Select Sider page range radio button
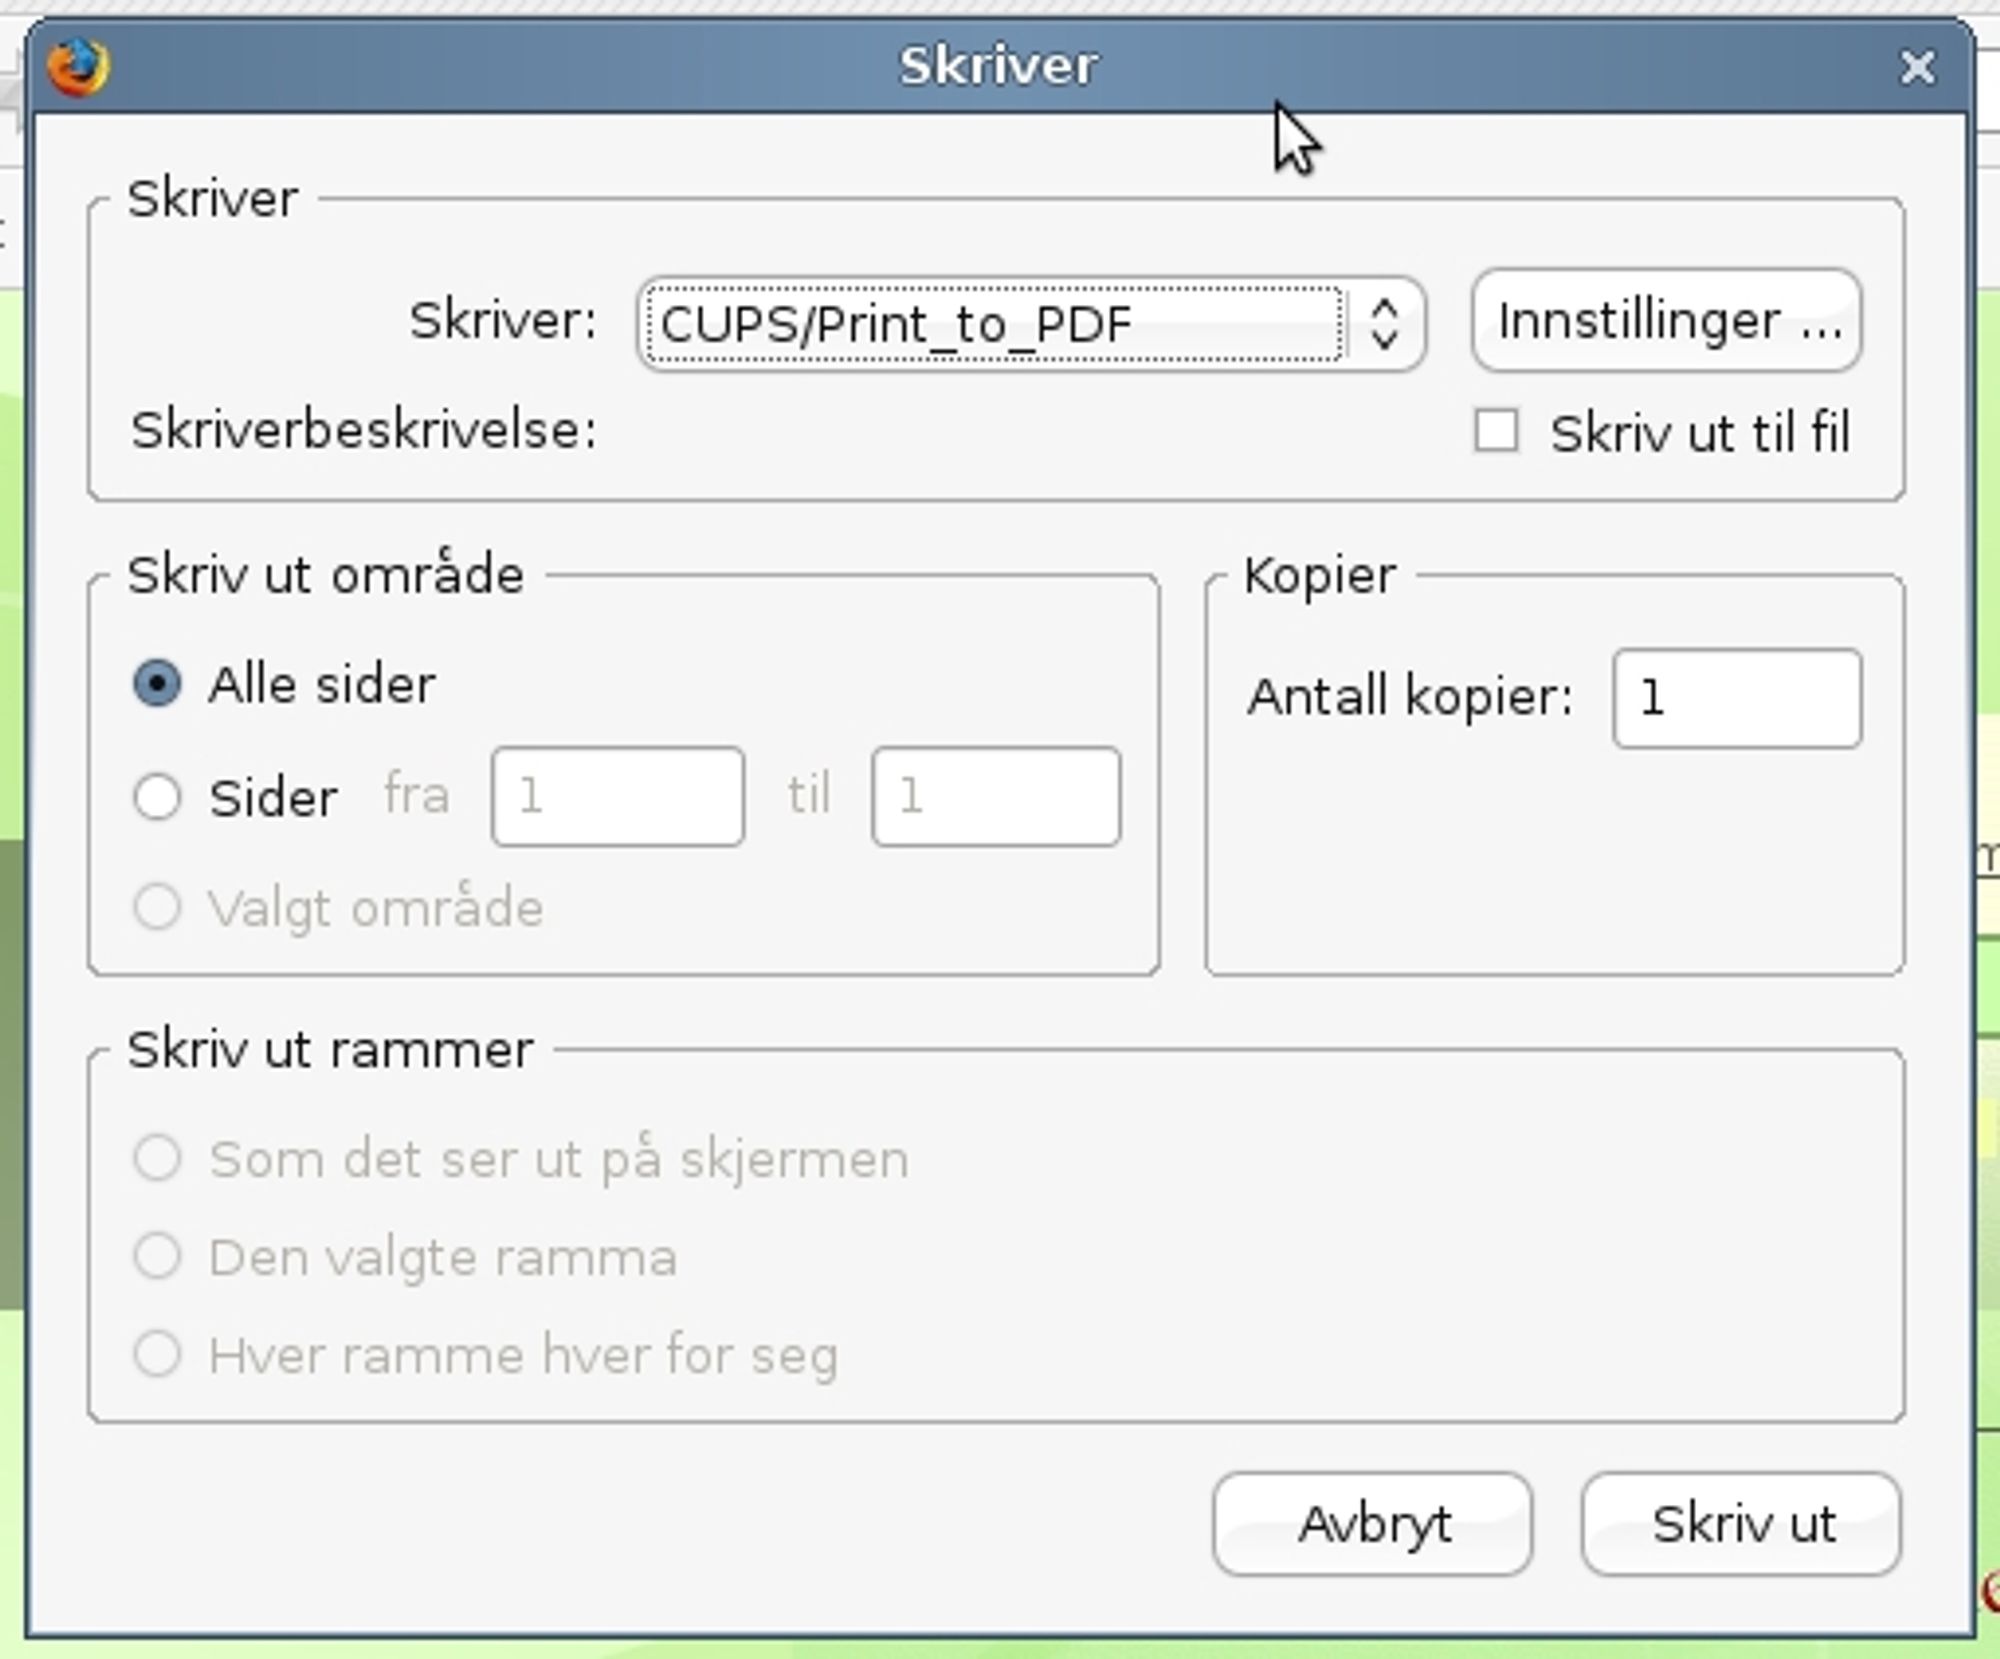The height and width of the screenshot is (1659, 2000). pyautogui.click(x=157, y=797)
